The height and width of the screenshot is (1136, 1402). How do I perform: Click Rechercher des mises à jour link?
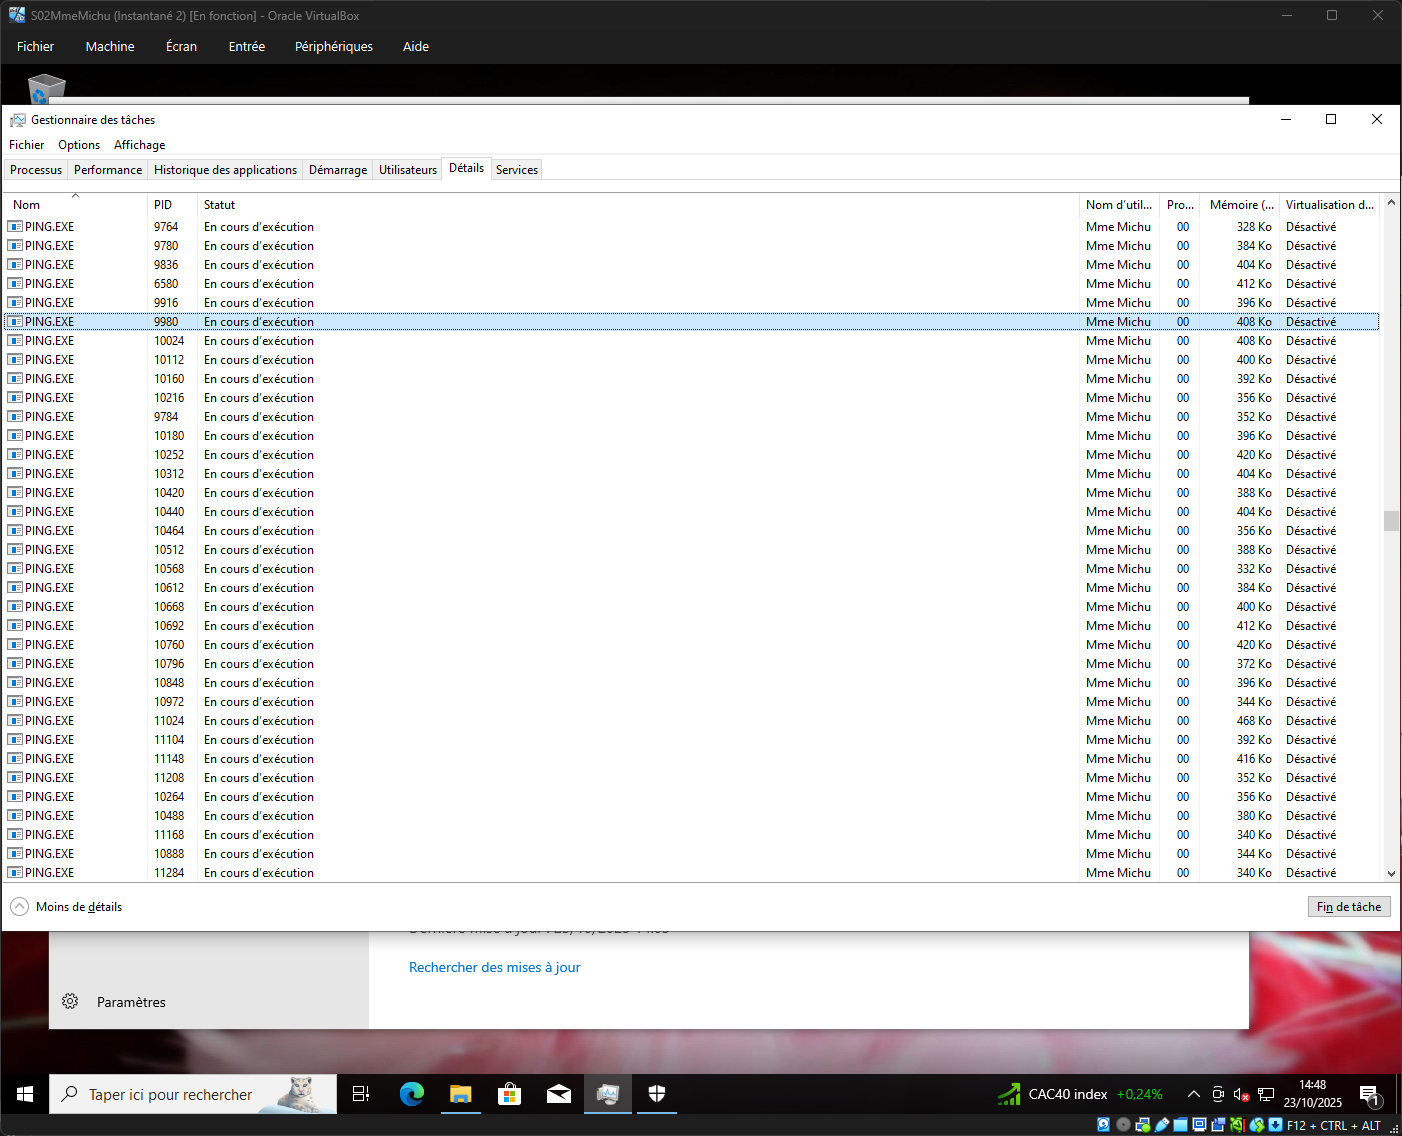[x=494, y=967]
